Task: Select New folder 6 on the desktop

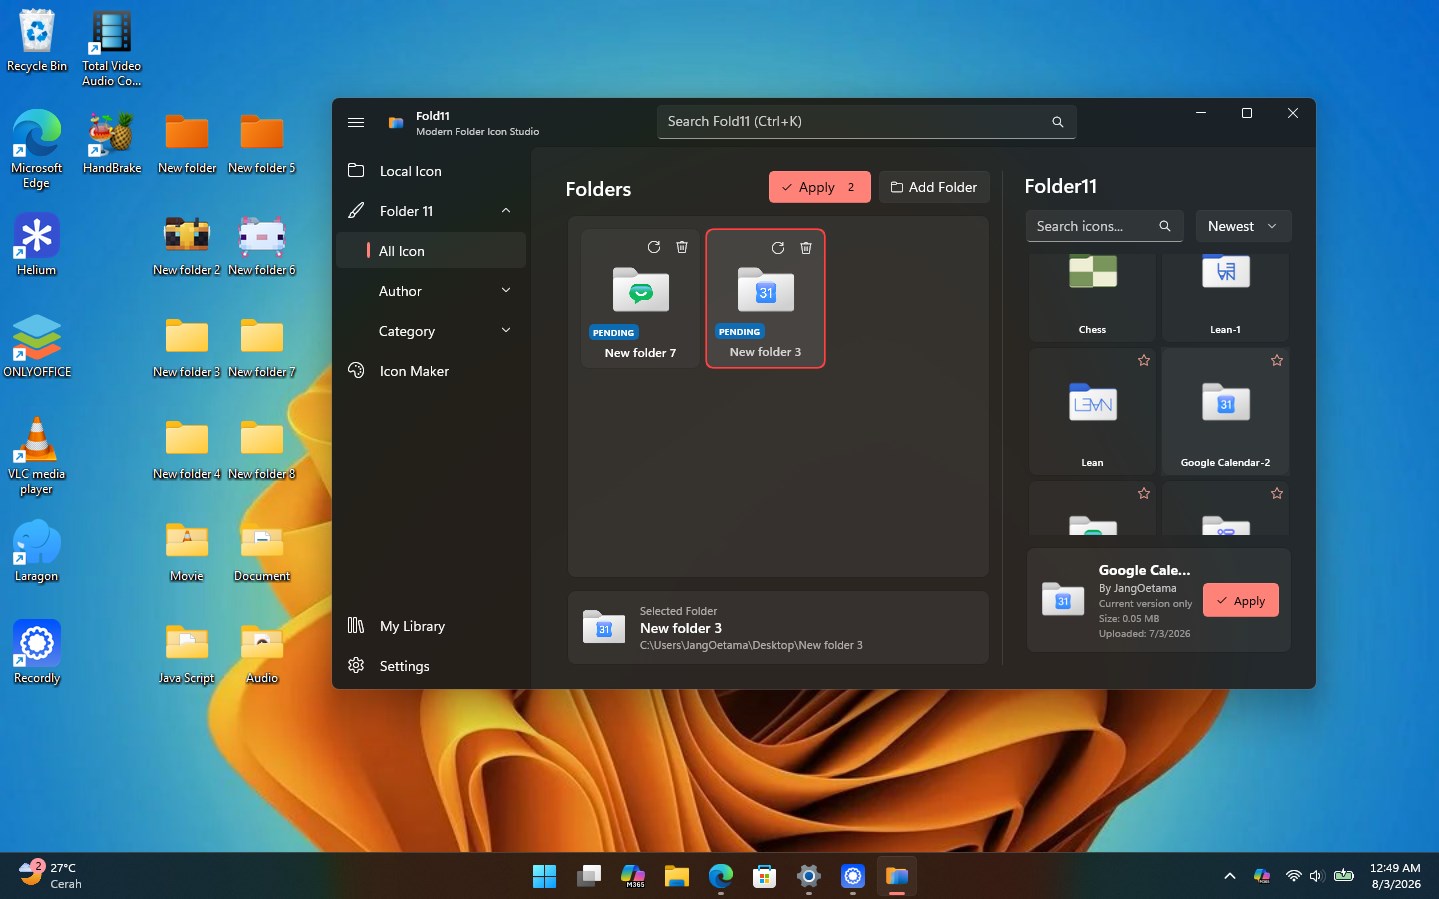Action: tap(262, 244)
